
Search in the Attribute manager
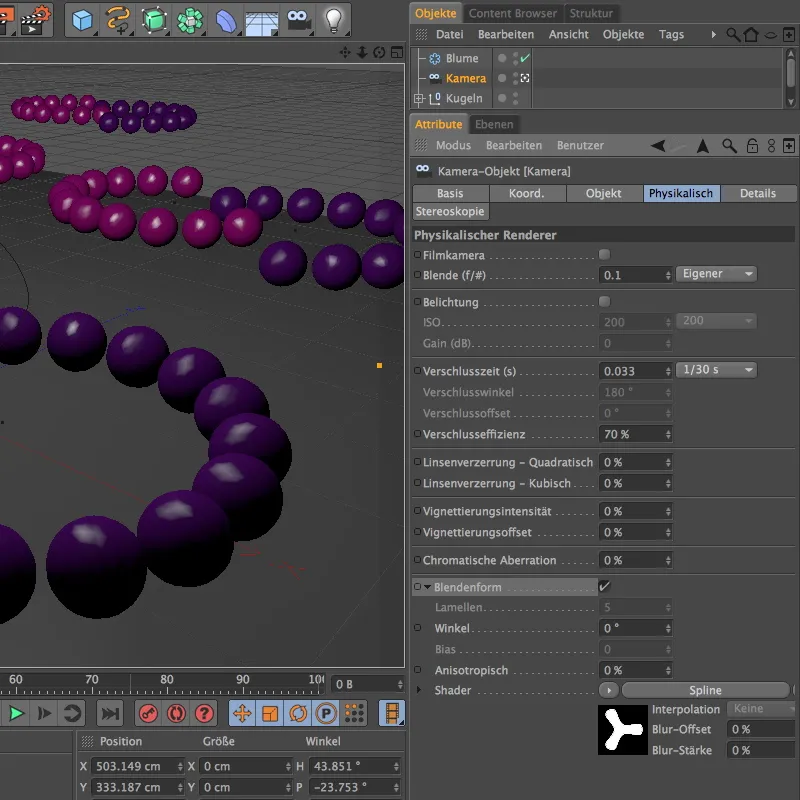pos(729,146)
